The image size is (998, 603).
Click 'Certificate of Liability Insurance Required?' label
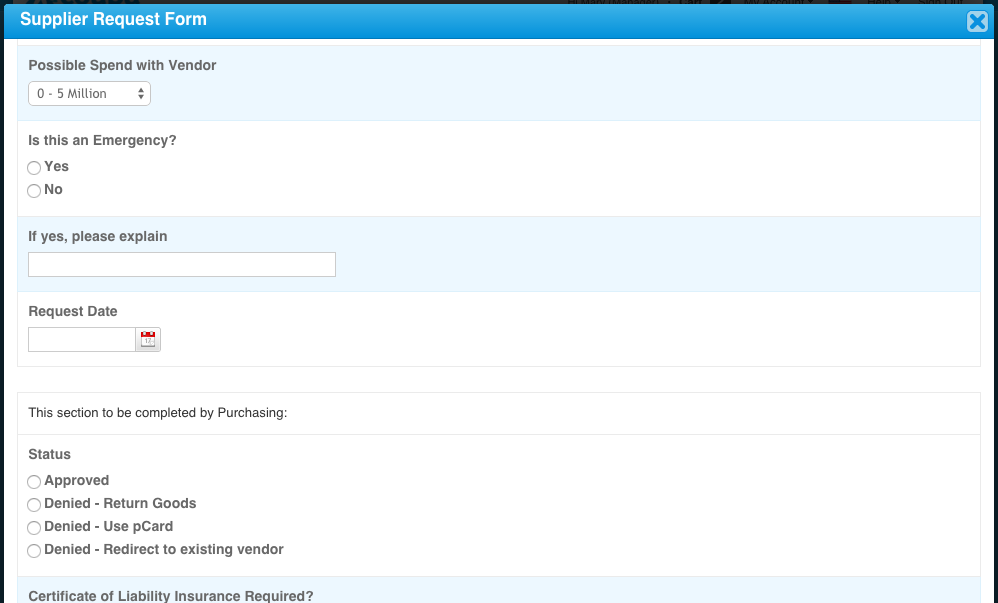[x=170, y=596]
